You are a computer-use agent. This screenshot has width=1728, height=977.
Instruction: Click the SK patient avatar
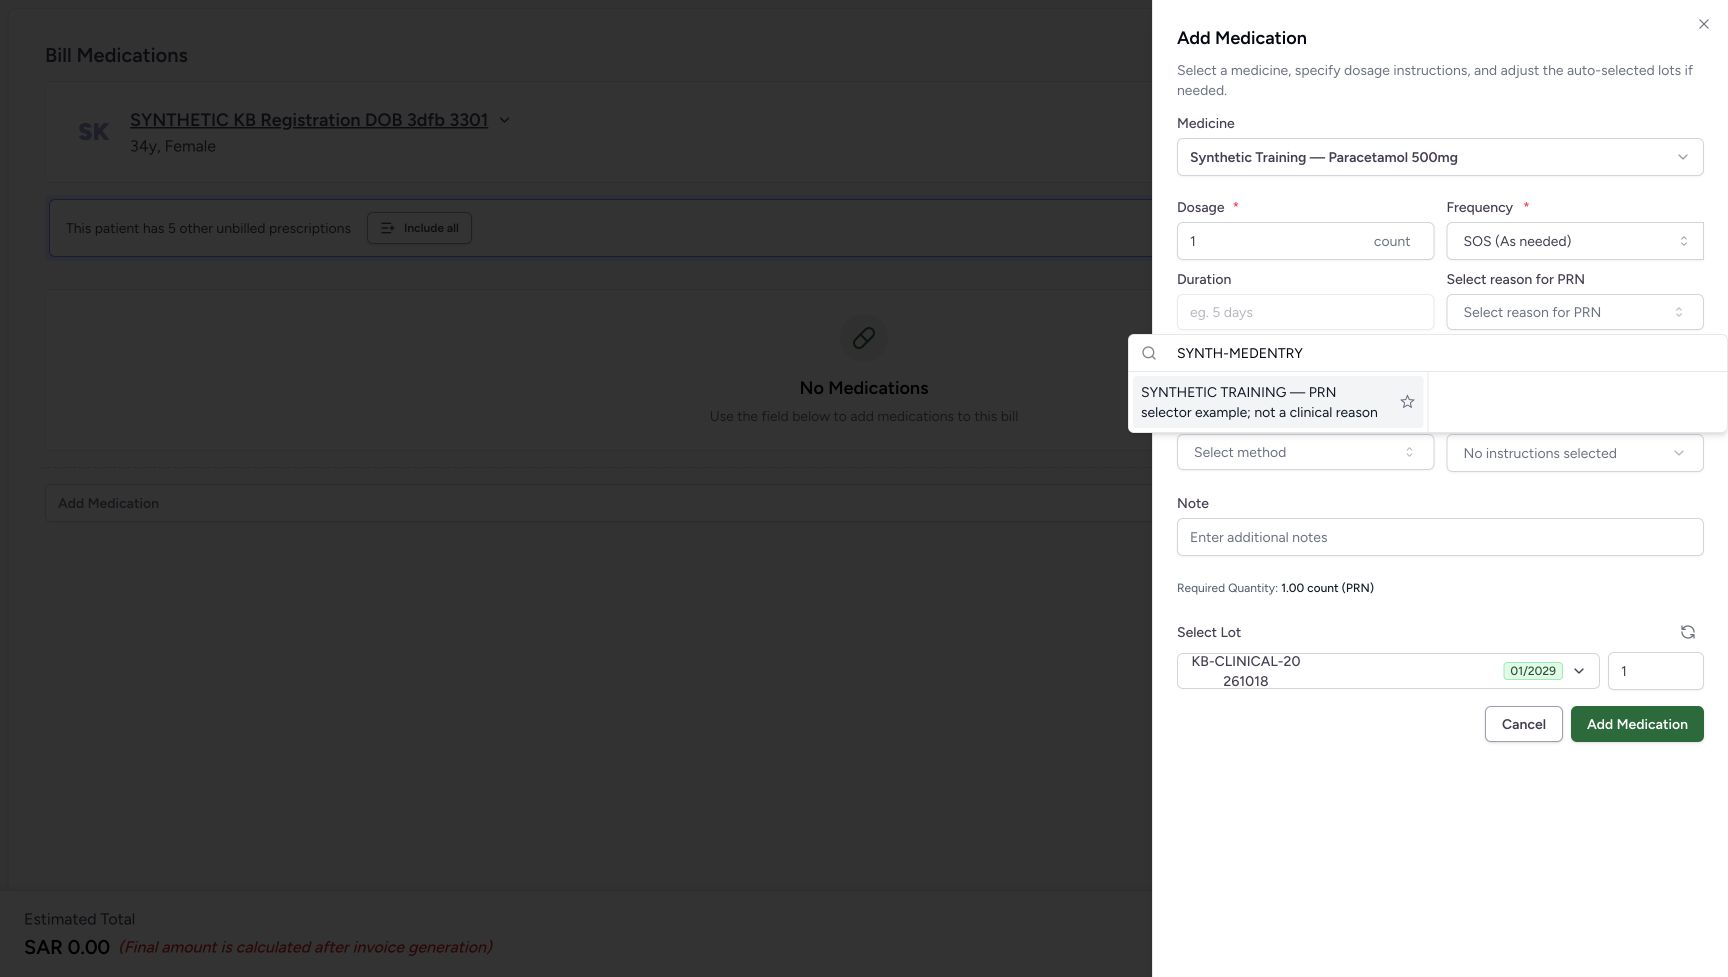point(94,132)
